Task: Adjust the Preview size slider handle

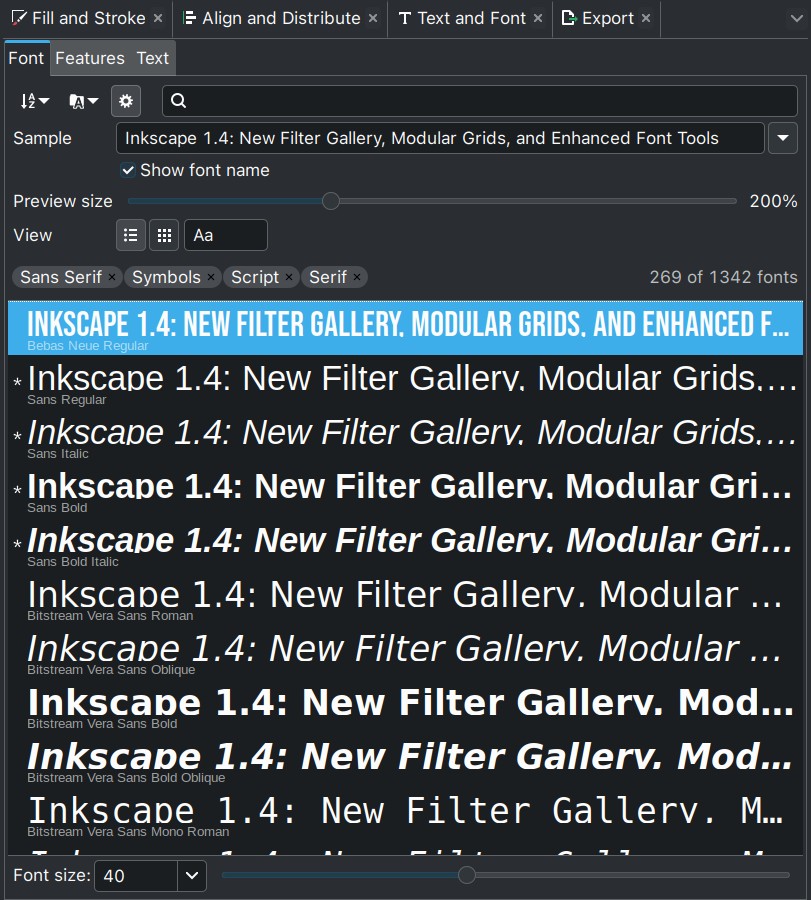Action: click(x=331, y=201)
